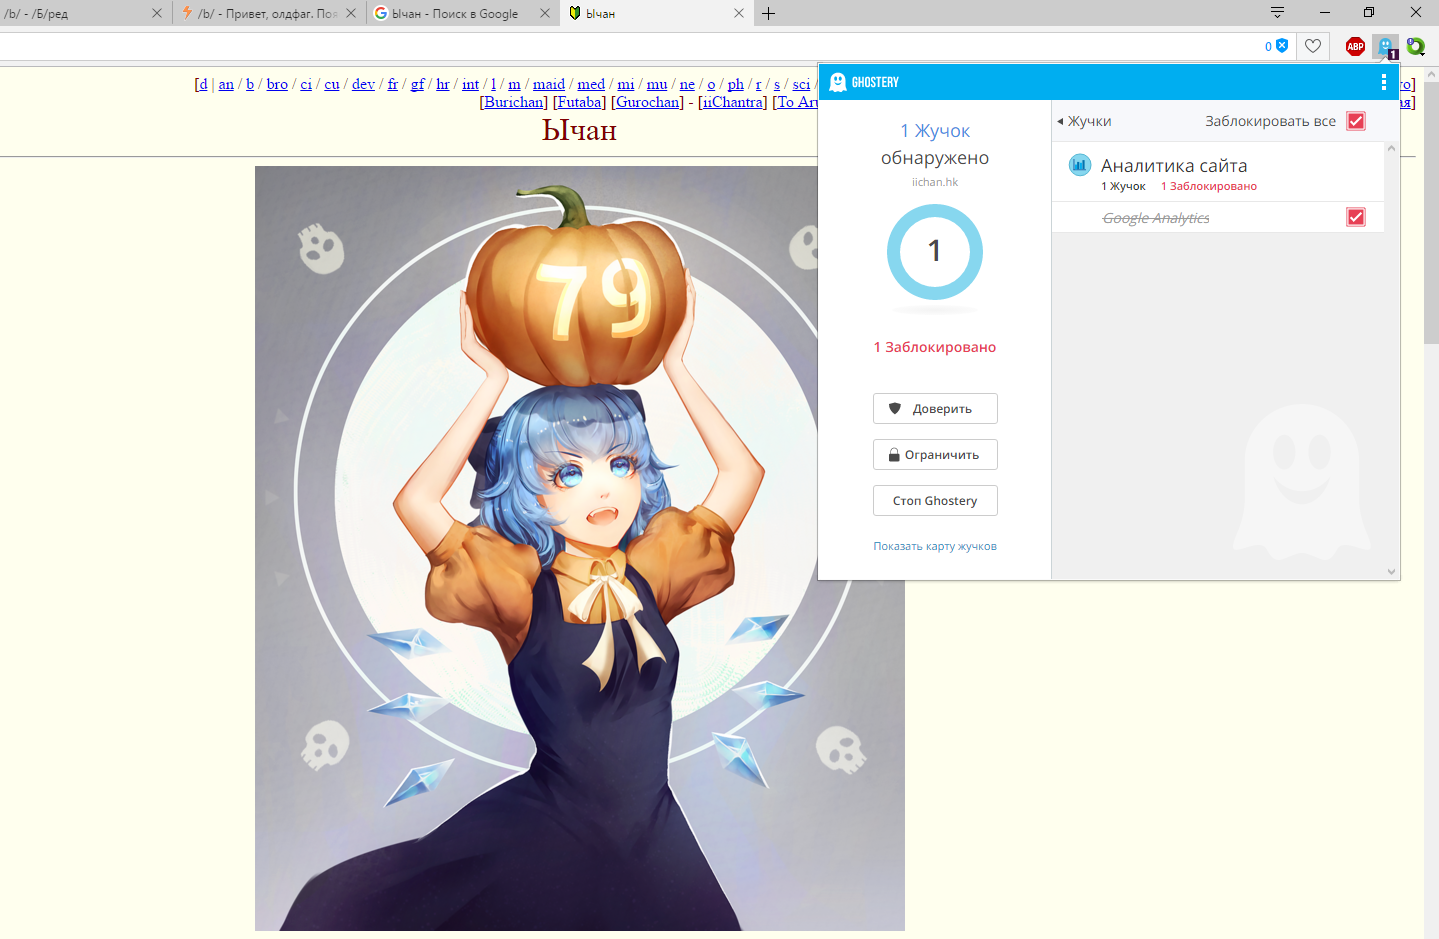Open the /d/ board link

point(202,84)
